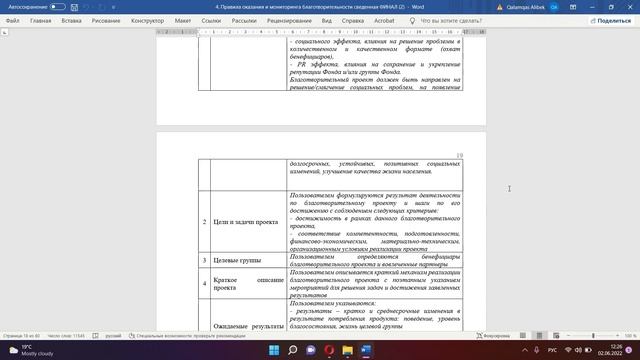Click the word count 'Число слов' indicator
Screen dimensions: 640x360
(x=66, y=336)
